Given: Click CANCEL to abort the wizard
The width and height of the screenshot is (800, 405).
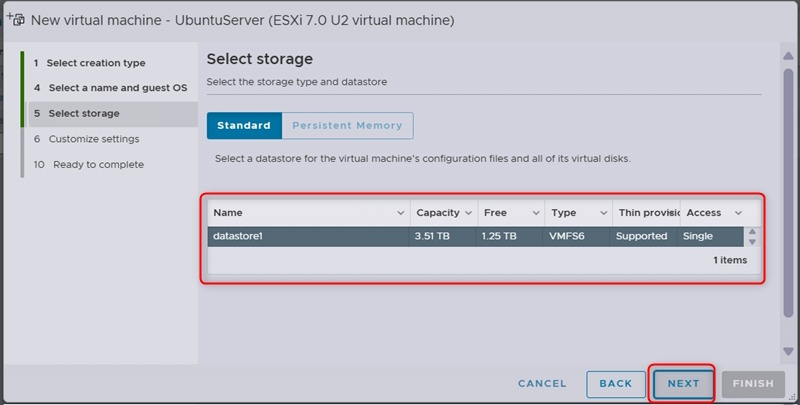Looking at the screenshot, I should 542,384.
